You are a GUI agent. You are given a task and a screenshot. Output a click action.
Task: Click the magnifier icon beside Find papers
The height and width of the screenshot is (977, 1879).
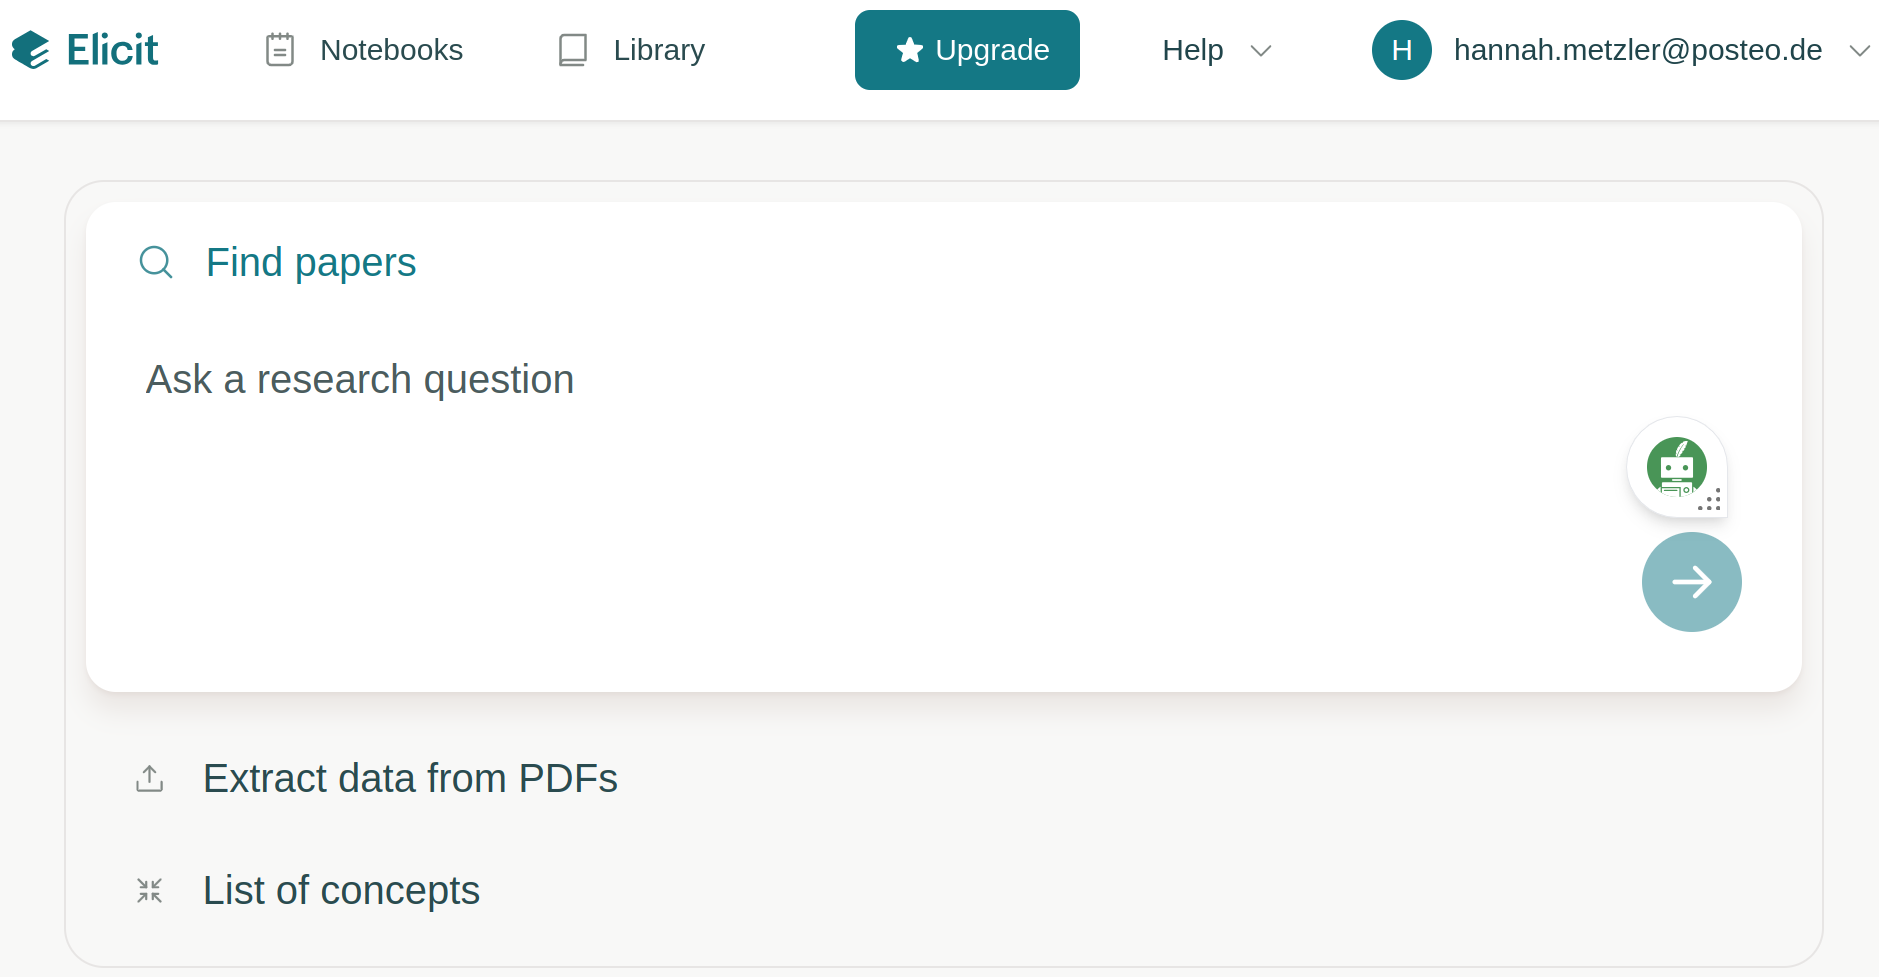pyautogui.click(x=156, y=262)
